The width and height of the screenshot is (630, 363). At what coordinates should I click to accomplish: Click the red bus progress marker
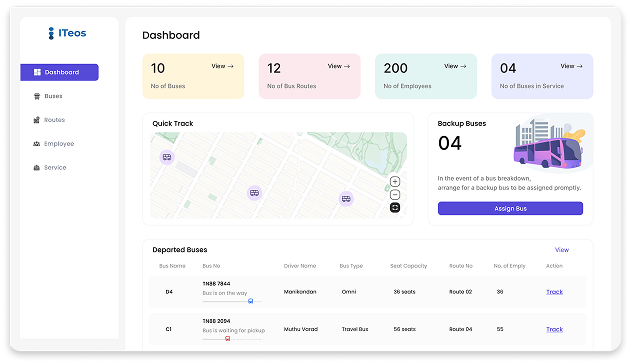coord(227,339)
